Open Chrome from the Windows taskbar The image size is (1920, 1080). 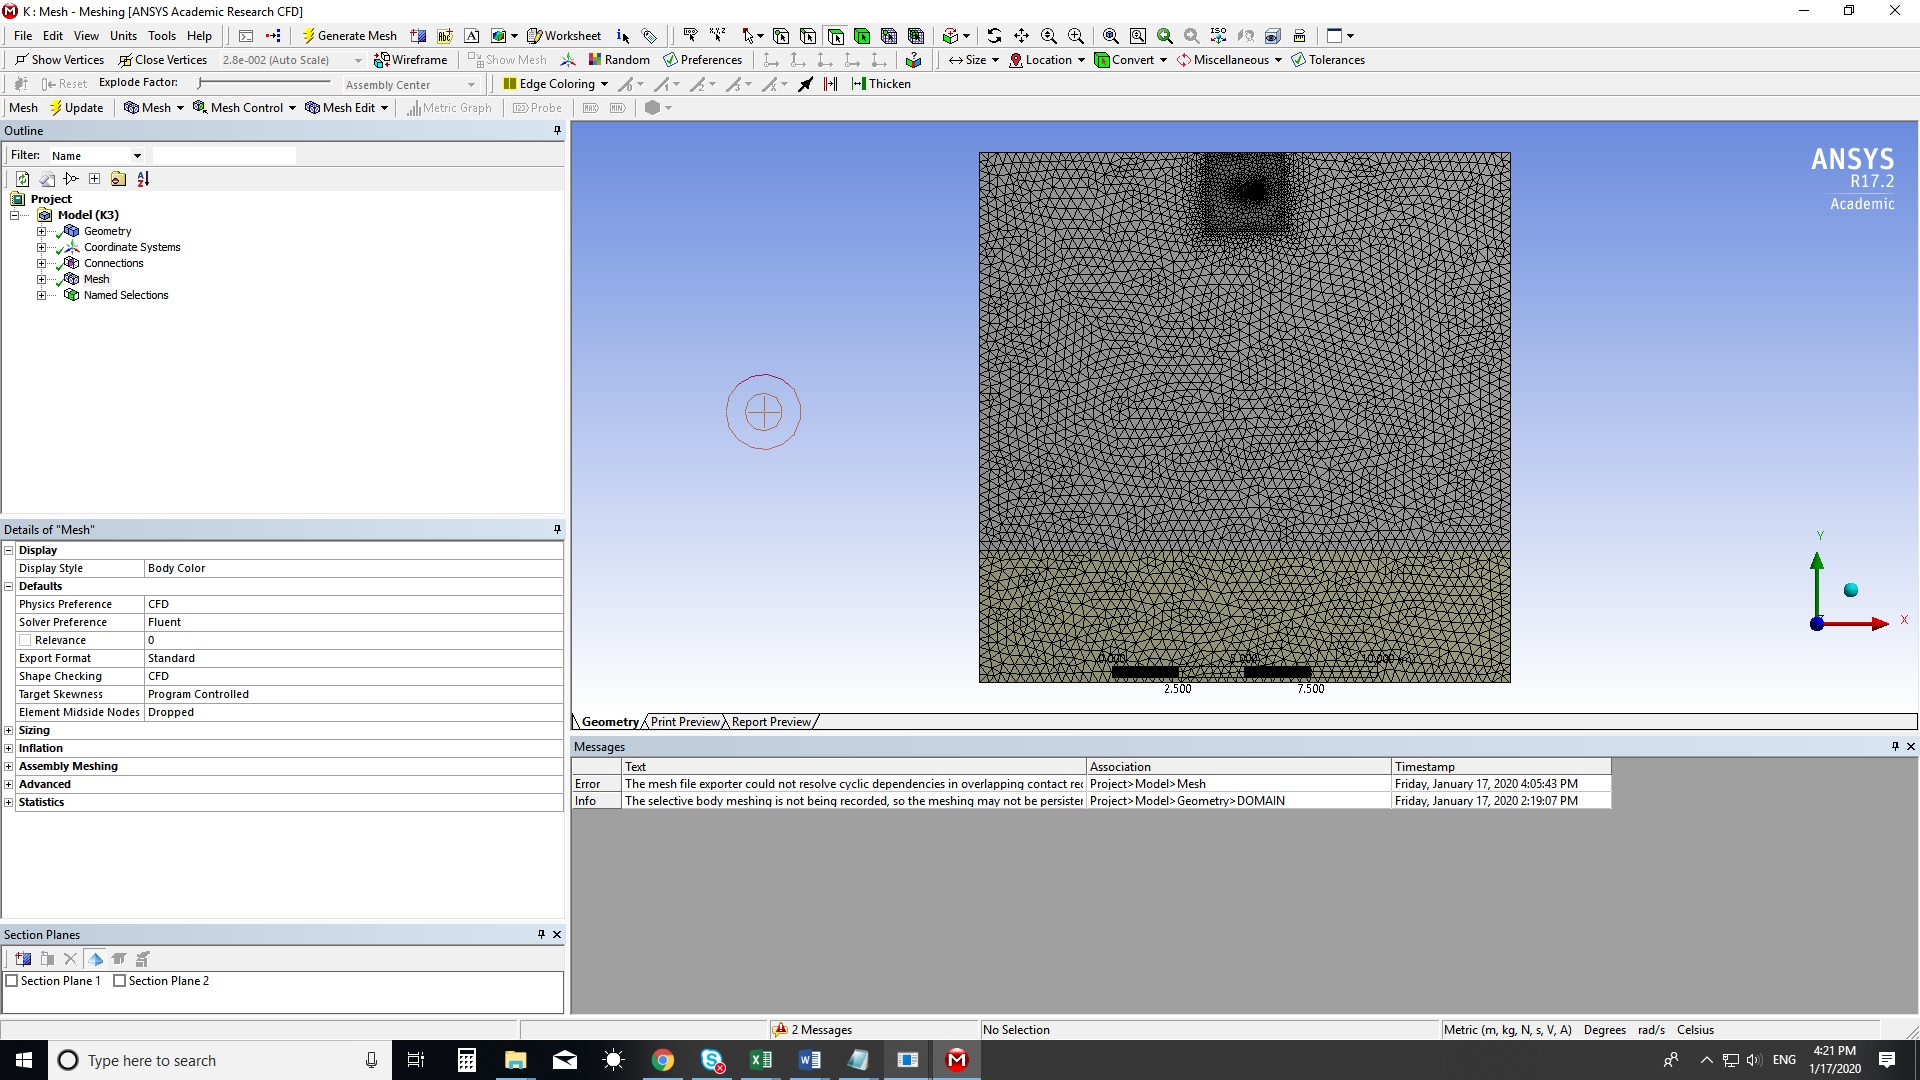coord(663,1060)
